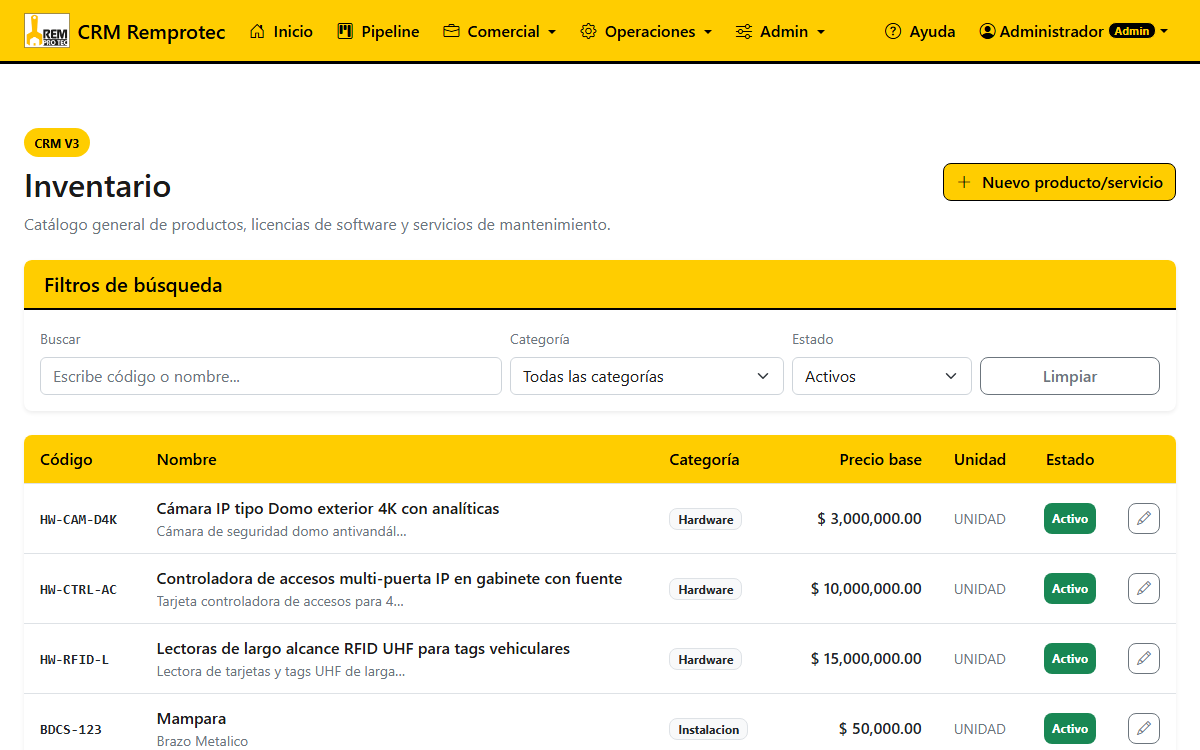
Task: Click the Precio base column header
Action: click(x=880, y=459)
